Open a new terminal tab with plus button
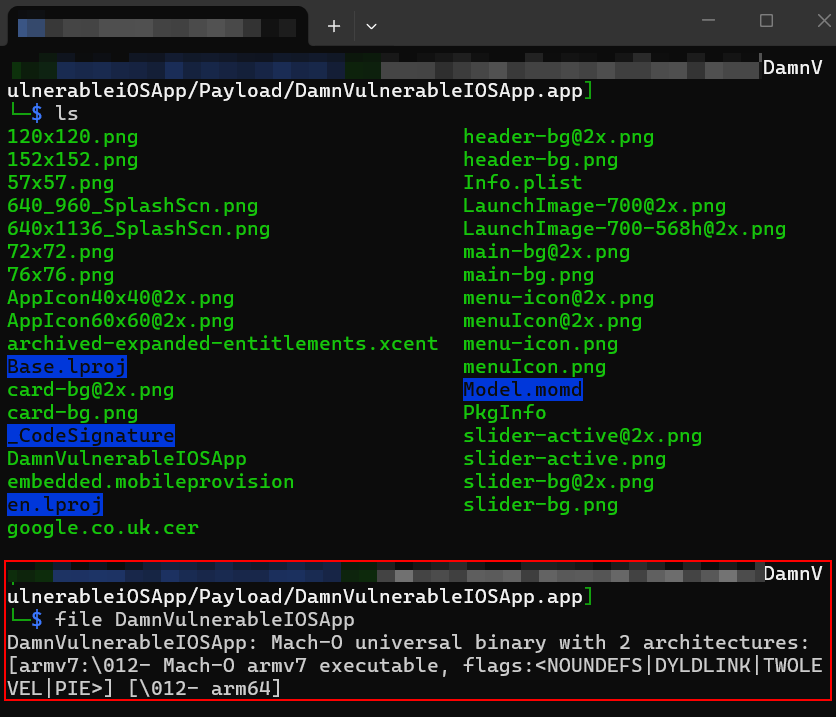This screenshot has height=717, width=836. tap(334, 25)
